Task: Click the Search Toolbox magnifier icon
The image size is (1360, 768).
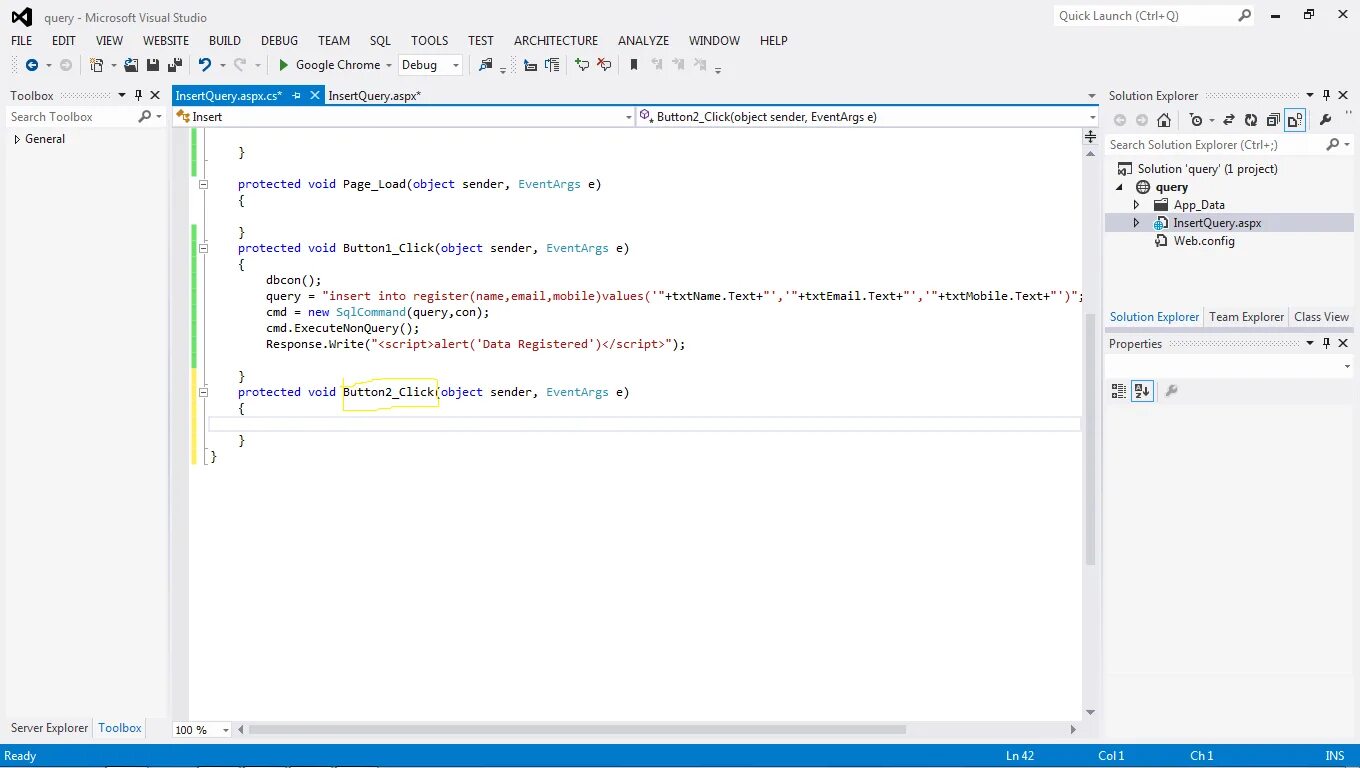Action: point(145,117)
